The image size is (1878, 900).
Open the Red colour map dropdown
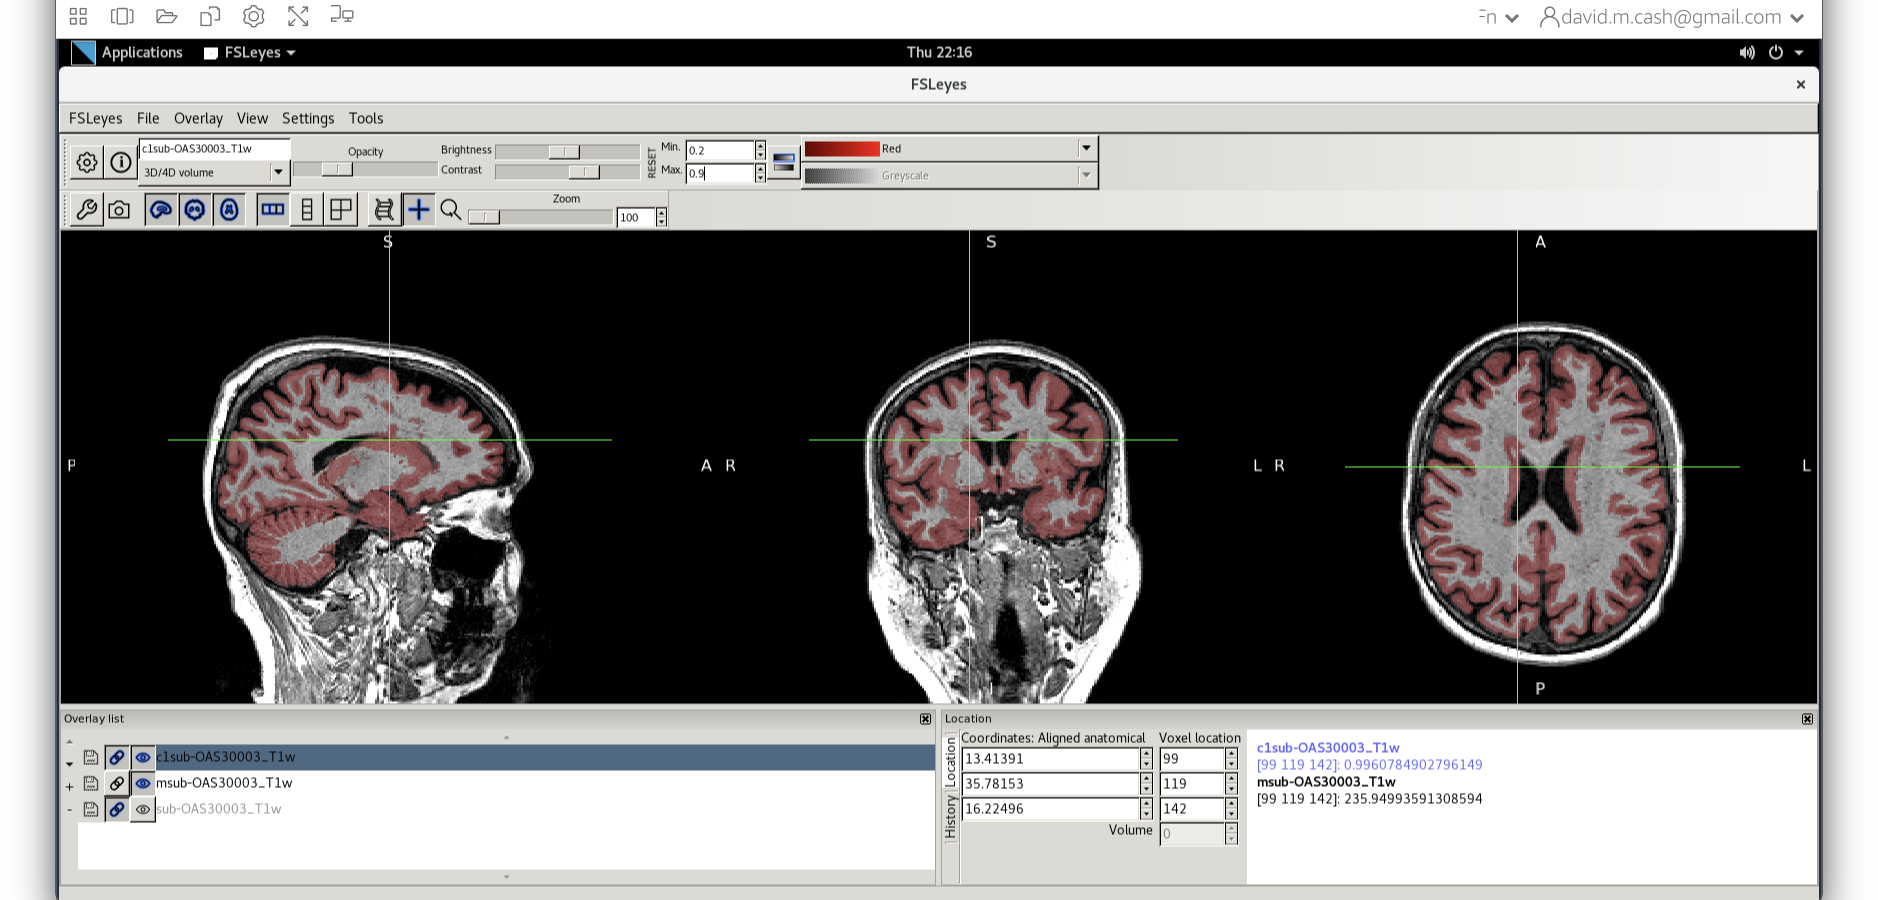(x=1086, y=148)
